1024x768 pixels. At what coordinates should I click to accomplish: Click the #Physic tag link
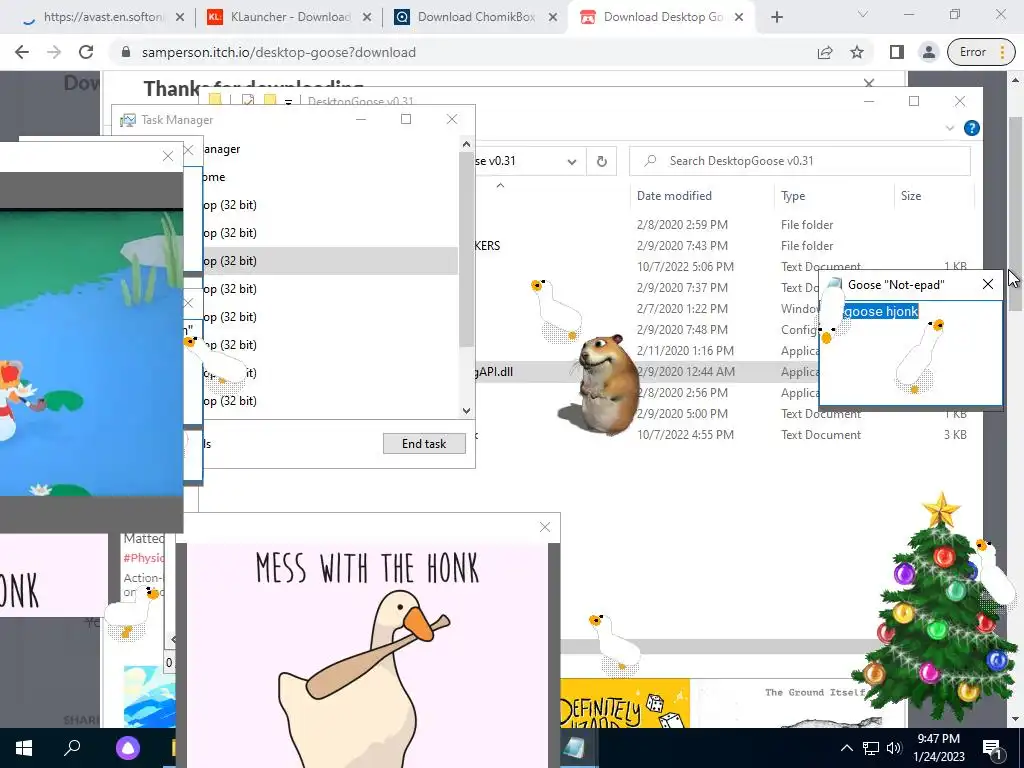tap(143, 558)
